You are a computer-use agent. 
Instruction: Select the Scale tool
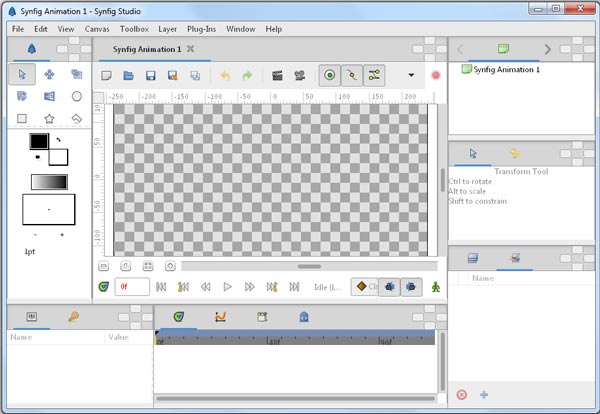coord(77,74)
